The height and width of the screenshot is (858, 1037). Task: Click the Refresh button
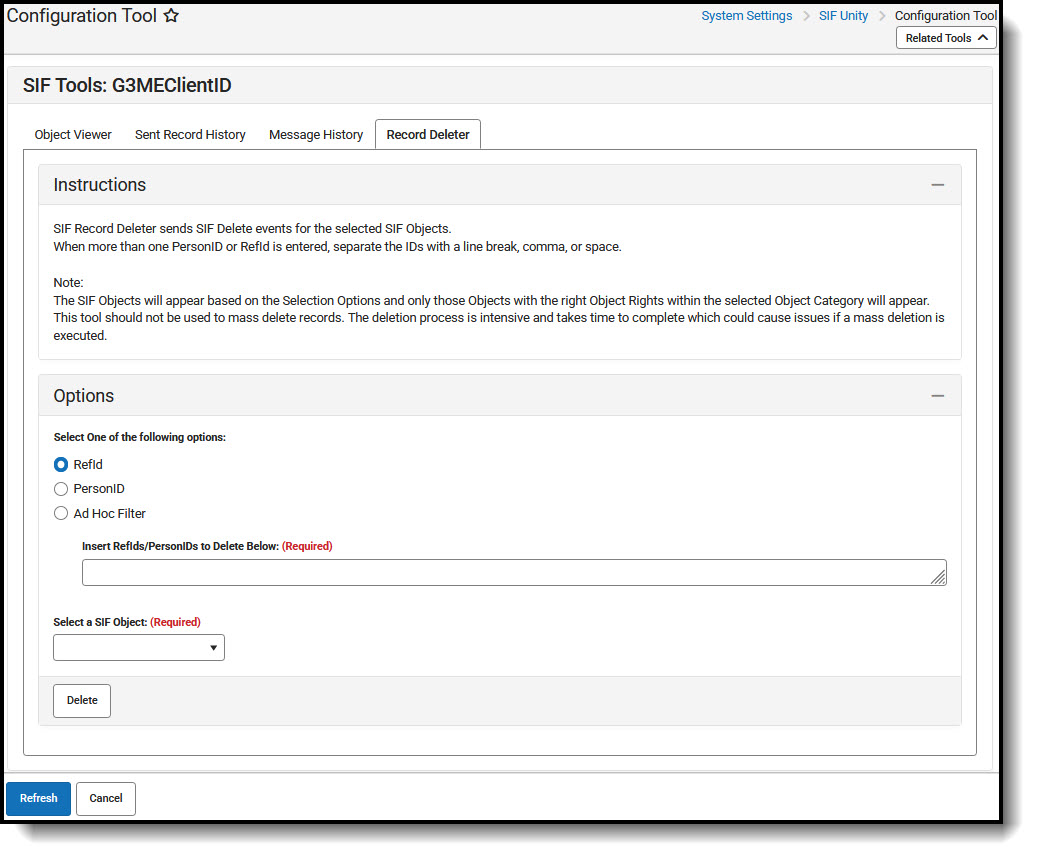tap(38, 798)
